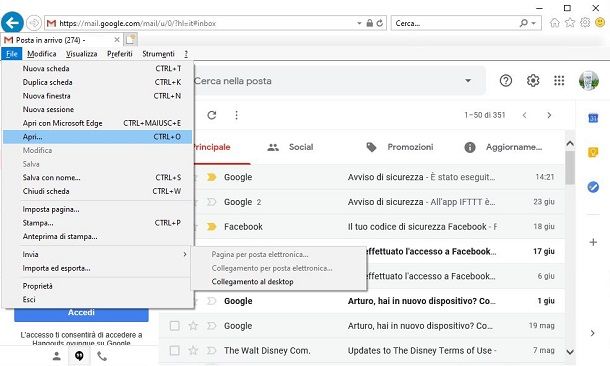The image size is (610, 366).
Task: Star The Walt Disney Com. email
Action: [193, 350]
